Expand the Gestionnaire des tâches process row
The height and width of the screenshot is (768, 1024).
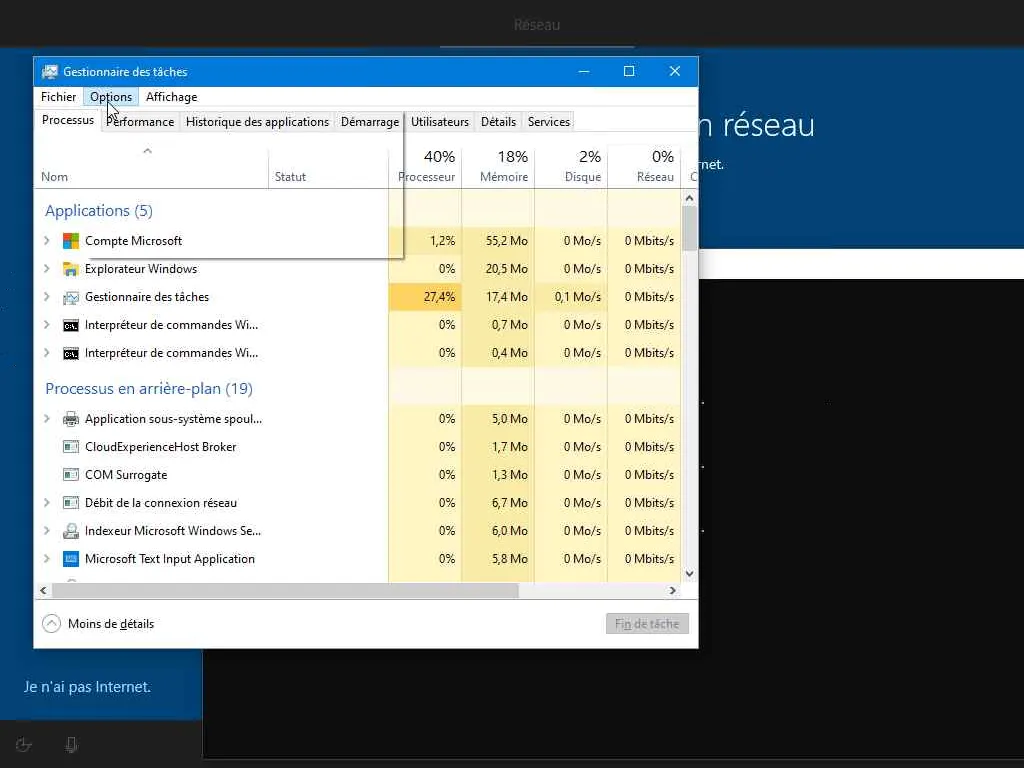[47, 297]
